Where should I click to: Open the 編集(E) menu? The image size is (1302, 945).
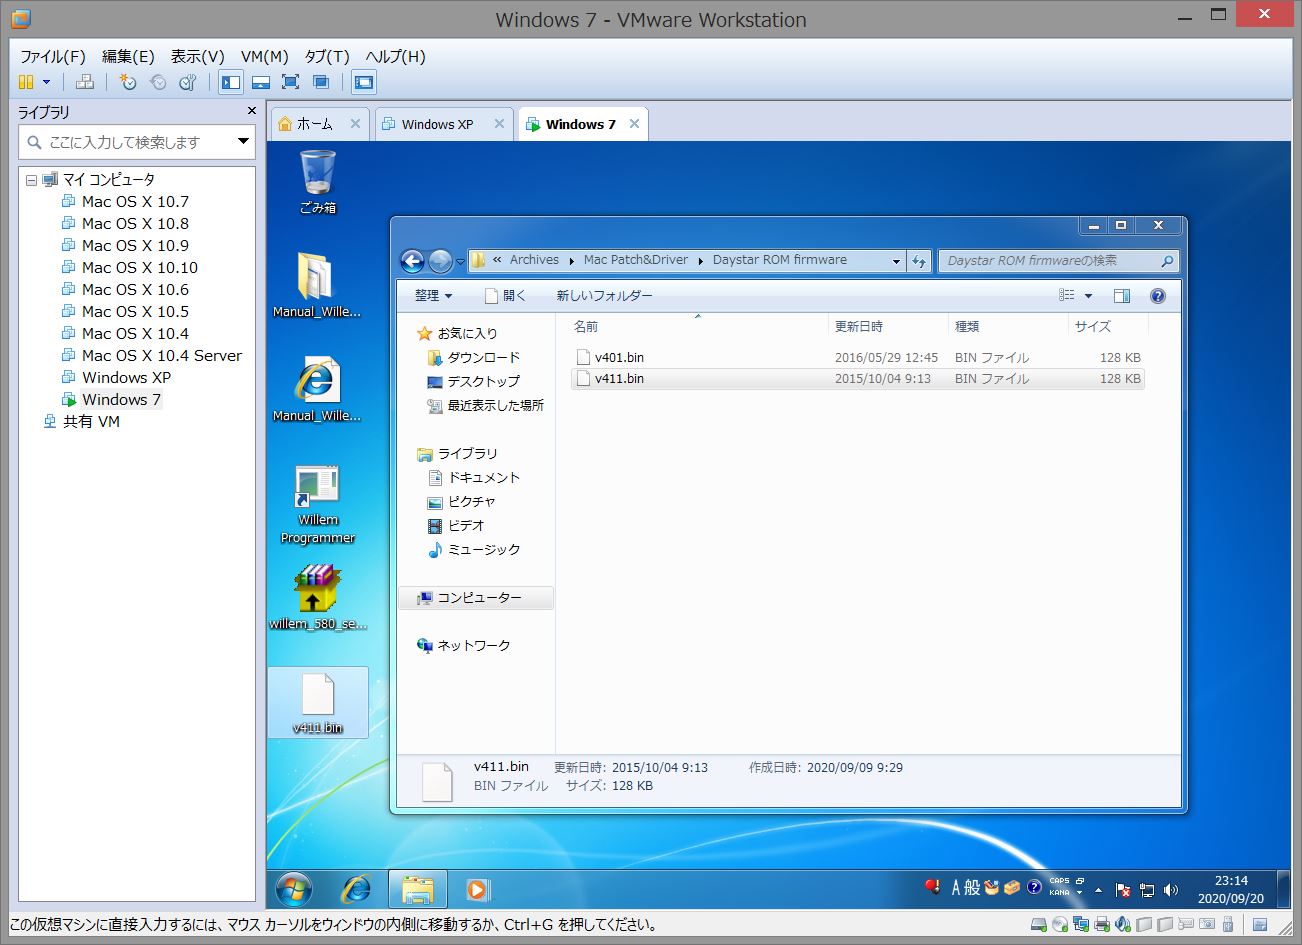click(x=128, y=56)
